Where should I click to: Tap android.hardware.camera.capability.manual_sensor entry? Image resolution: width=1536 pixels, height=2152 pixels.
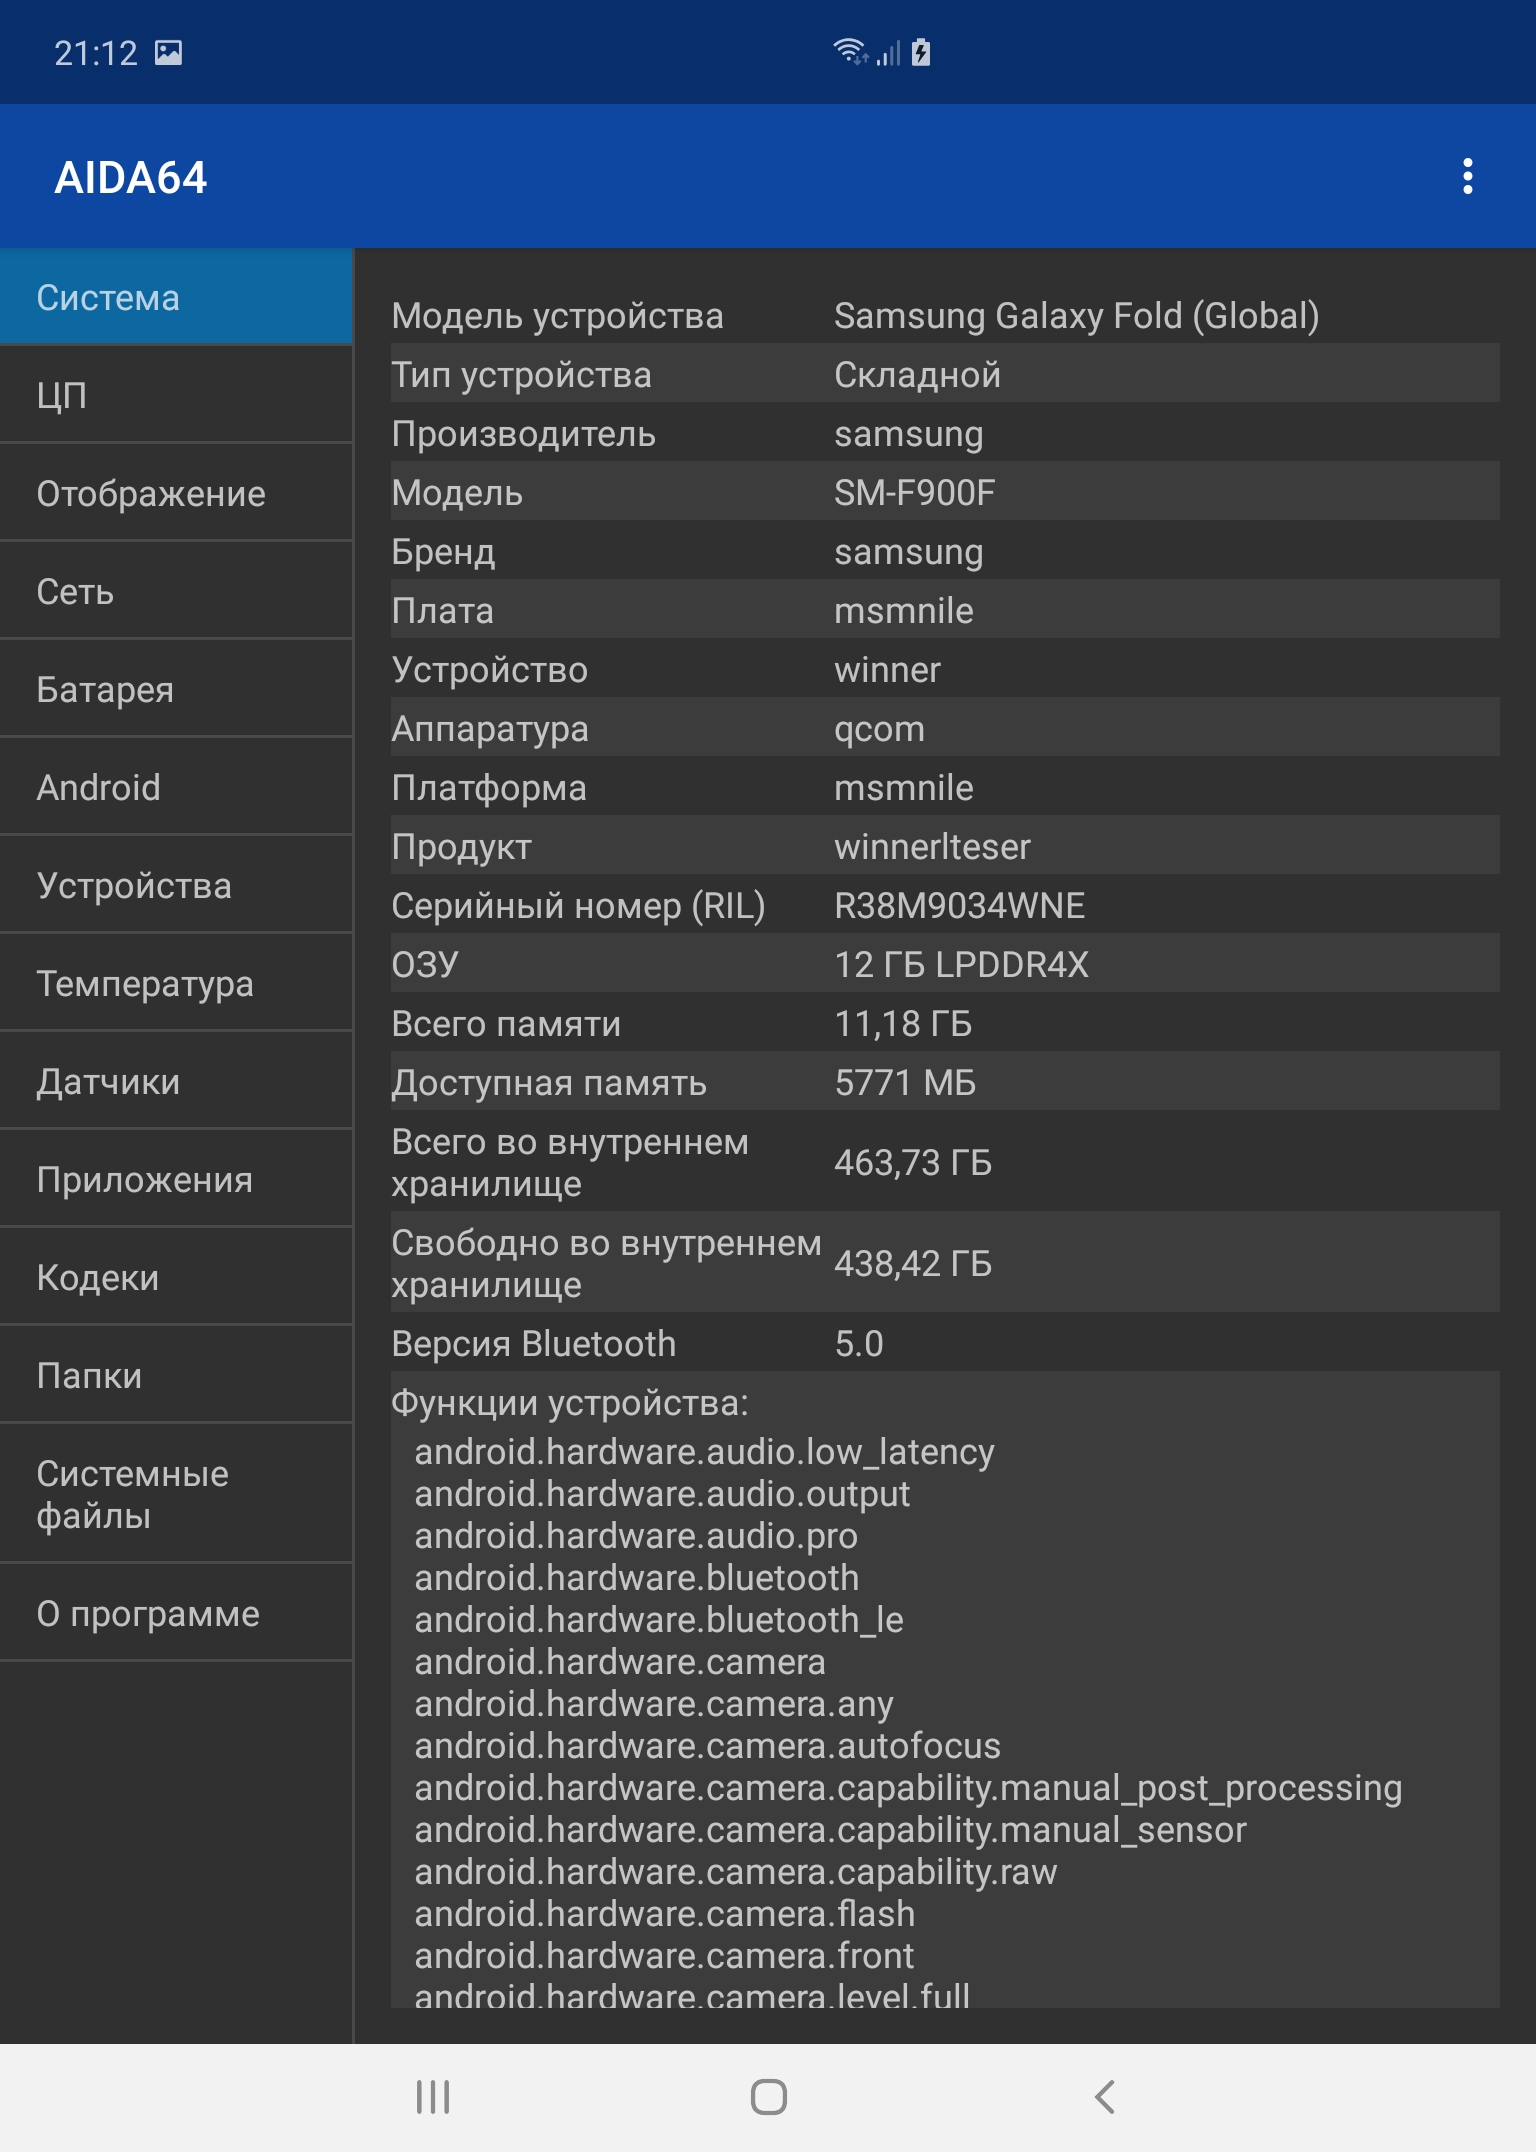coord(830,1829)
